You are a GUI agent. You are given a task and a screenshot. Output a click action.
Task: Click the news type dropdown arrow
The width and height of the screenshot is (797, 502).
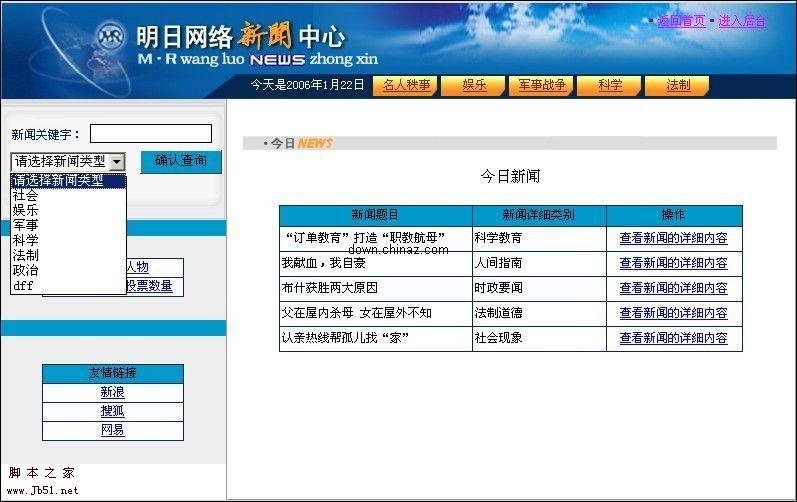(x=117, y=162)
